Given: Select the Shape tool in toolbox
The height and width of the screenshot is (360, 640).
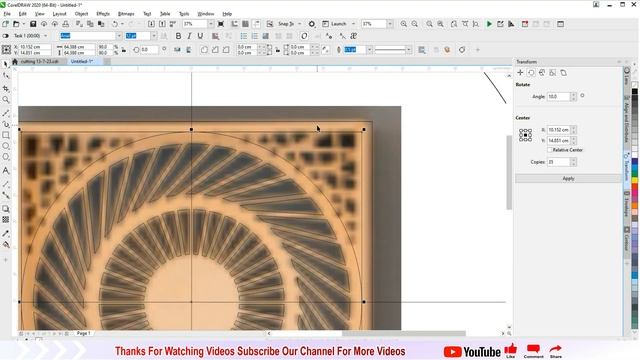Looking at the screenshot, I should point(6,76).
